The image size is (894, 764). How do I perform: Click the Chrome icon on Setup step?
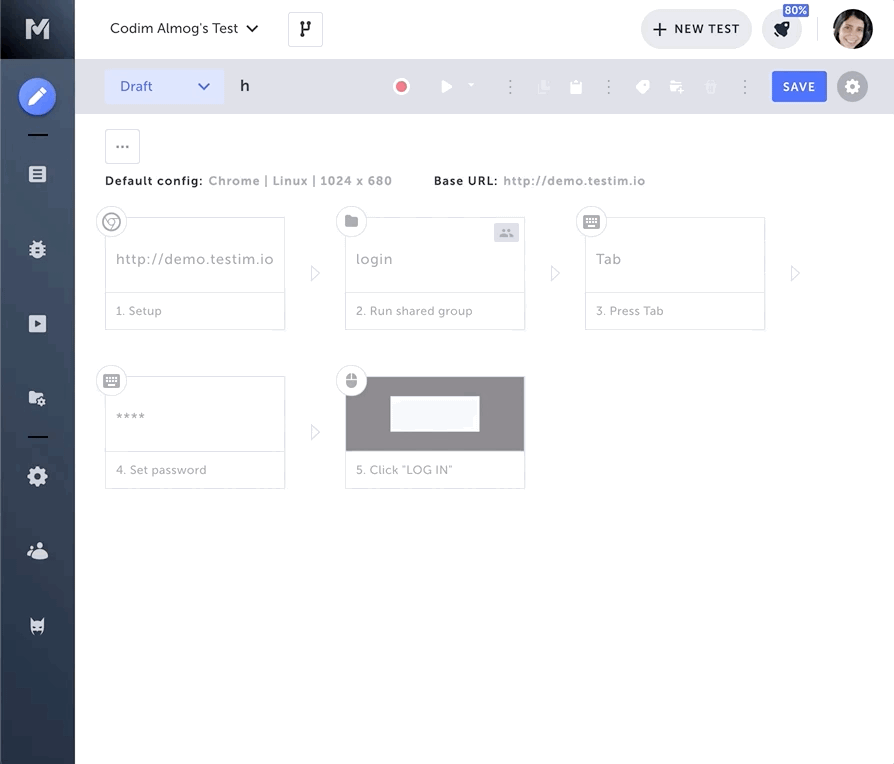coord(111,222)
